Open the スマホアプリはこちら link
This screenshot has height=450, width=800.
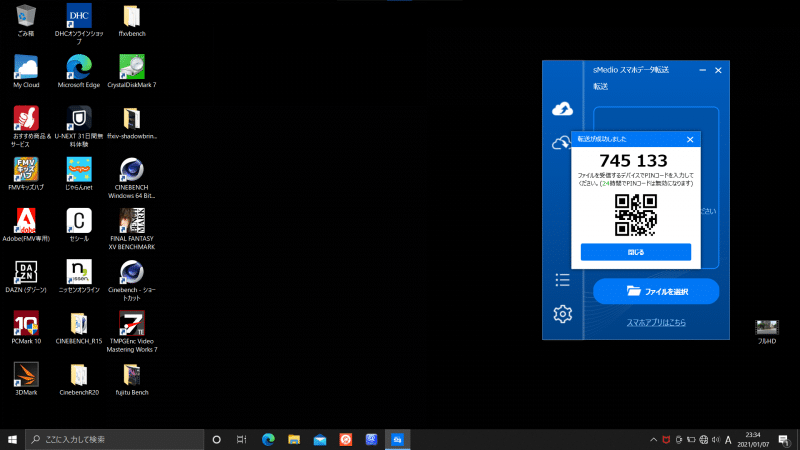[x=656, y=322]
